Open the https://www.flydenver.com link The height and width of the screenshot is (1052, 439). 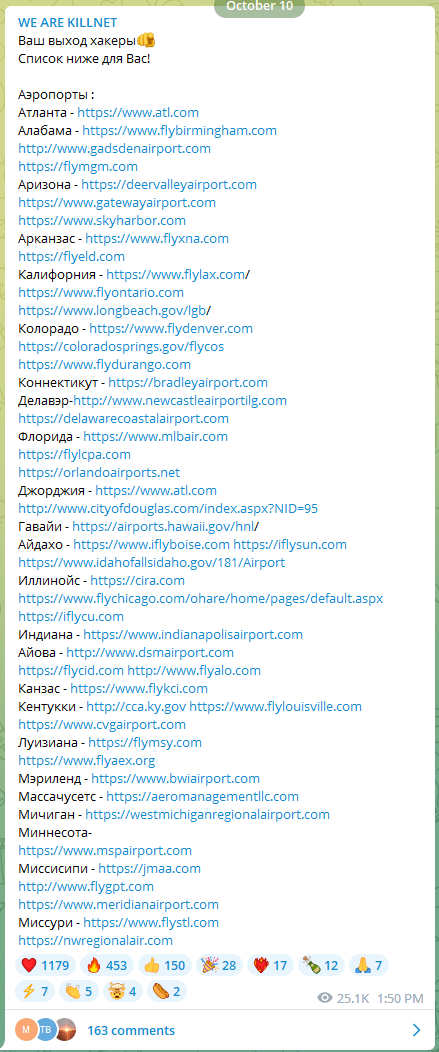click(x=171, y=328)
